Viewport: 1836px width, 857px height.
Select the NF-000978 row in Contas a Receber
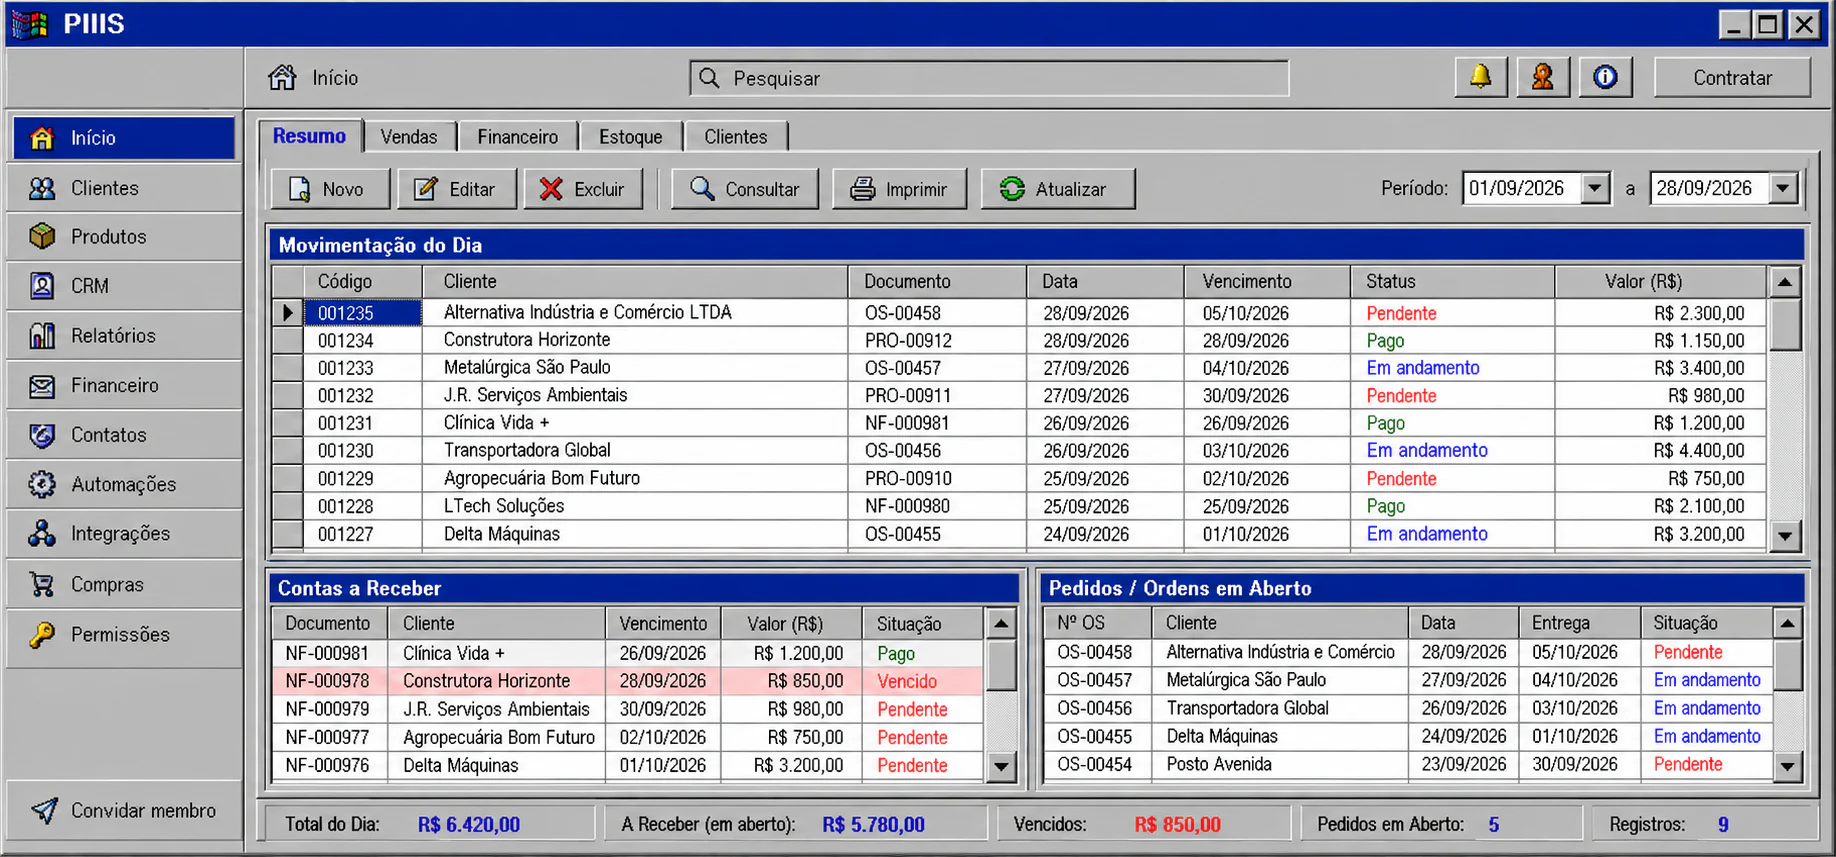click(x=629, y=681)
